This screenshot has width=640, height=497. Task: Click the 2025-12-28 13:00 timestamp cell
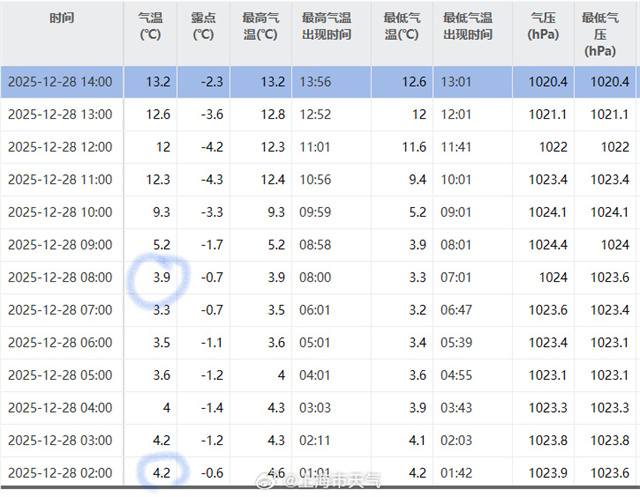[x=60, y=113]
